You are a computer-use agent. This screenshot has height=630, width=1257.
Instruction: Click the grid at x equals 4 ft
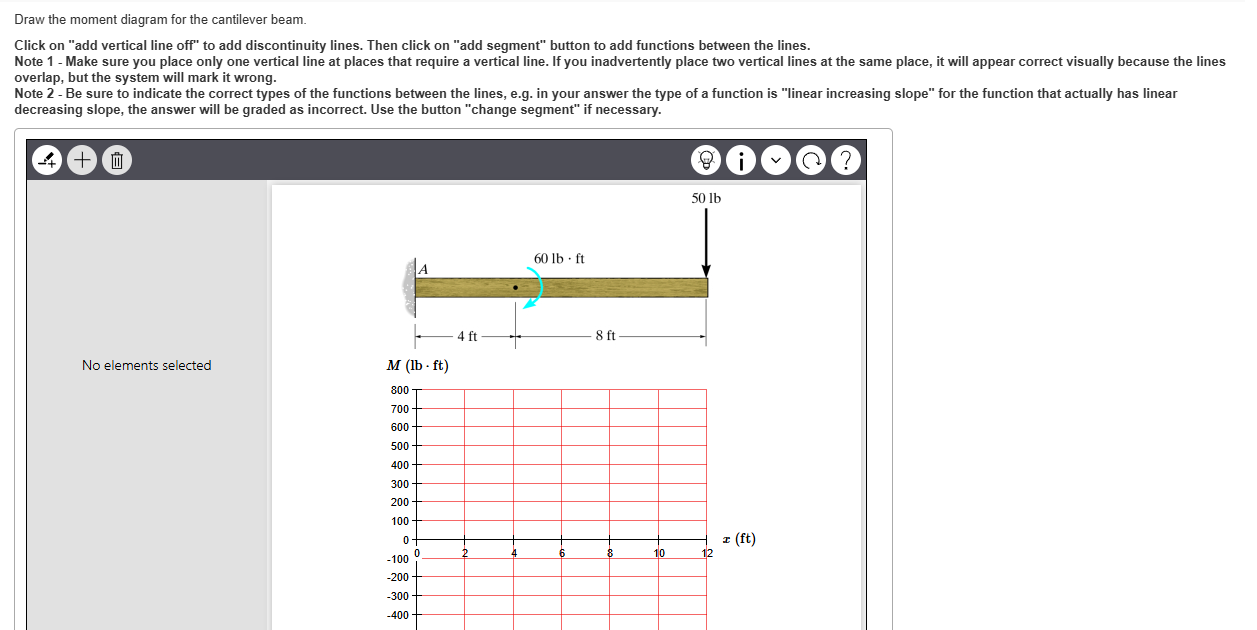[x=513, y=465]
